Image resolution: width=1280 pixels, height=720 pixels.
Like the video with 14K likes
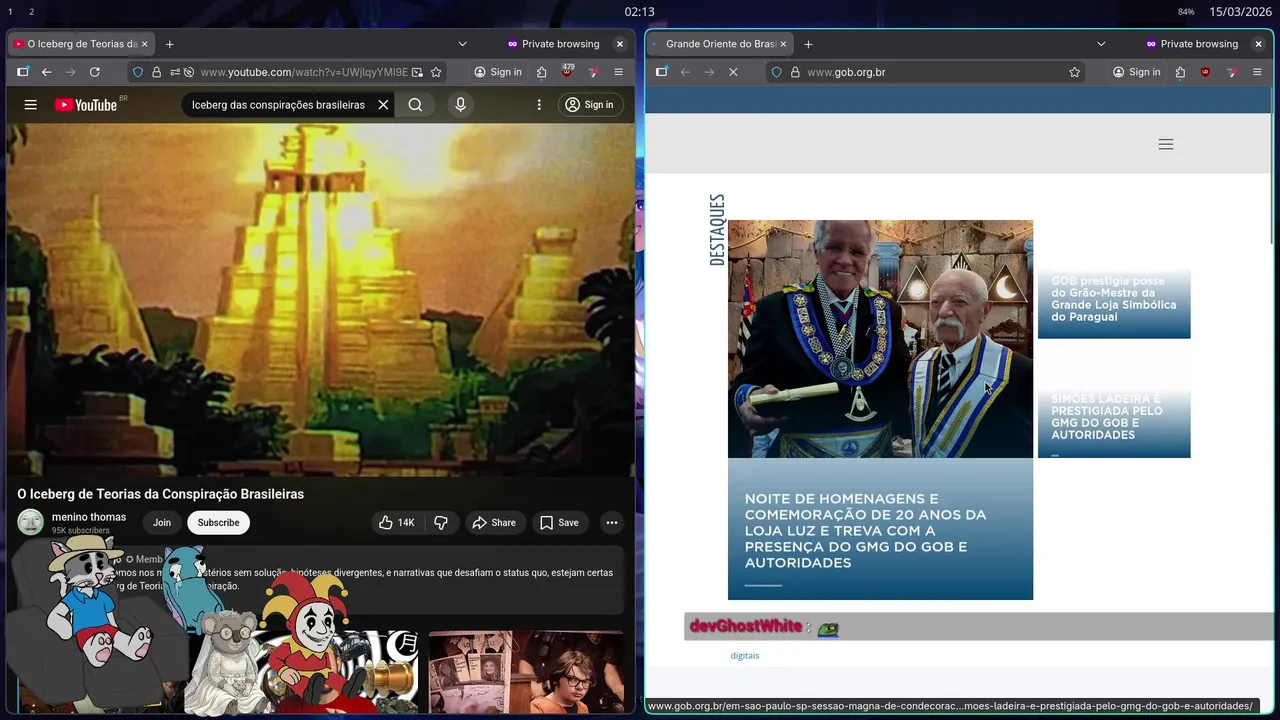[397, 522]
